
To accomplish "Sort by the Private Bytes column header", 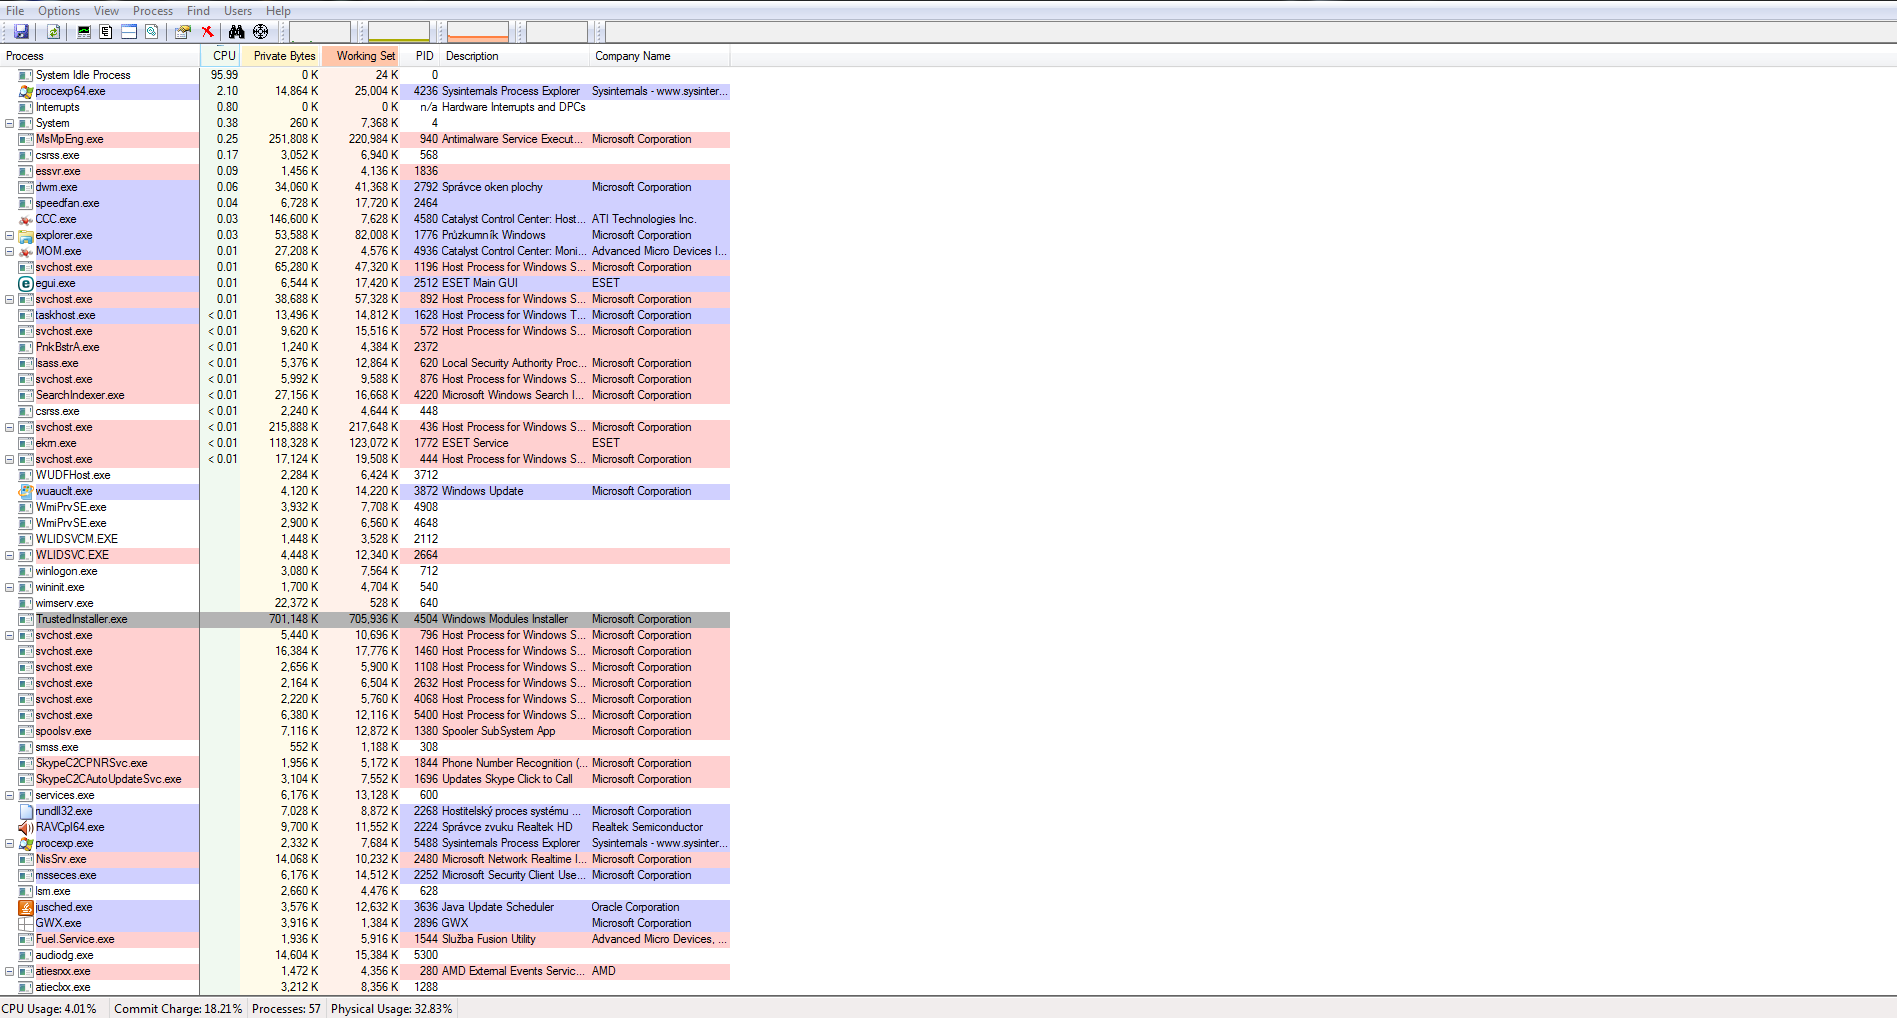I will (281, 56).
